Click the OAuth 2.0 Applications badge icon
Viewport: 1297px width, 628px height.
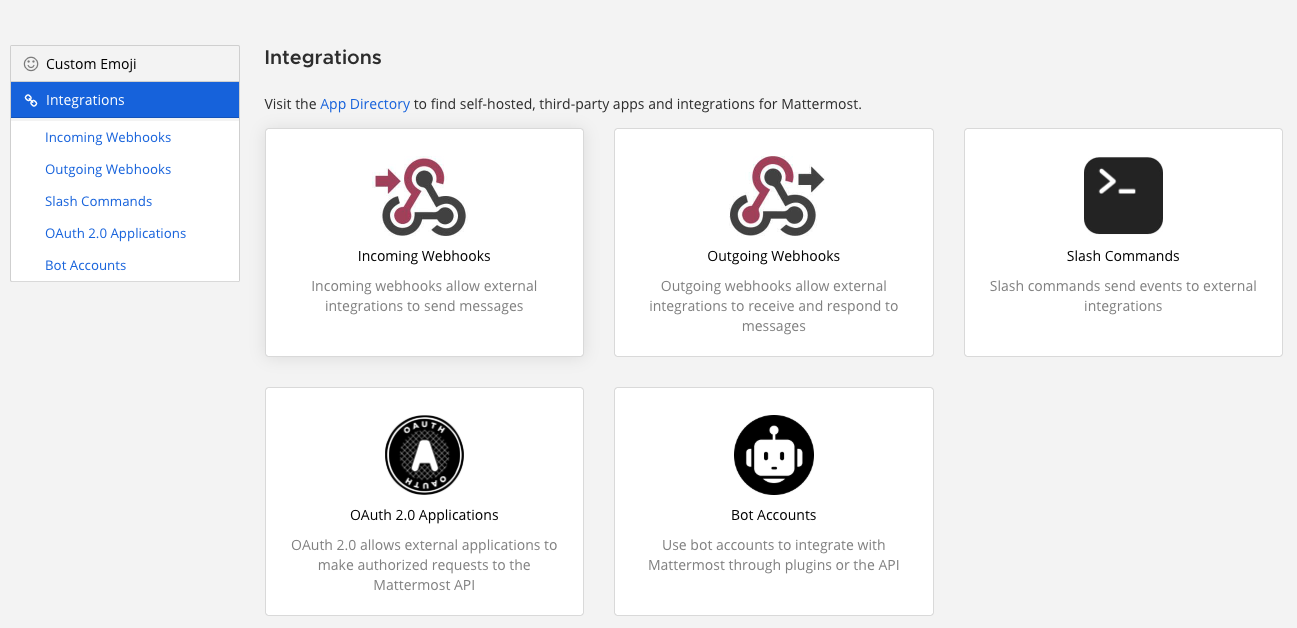coord(424,455)
